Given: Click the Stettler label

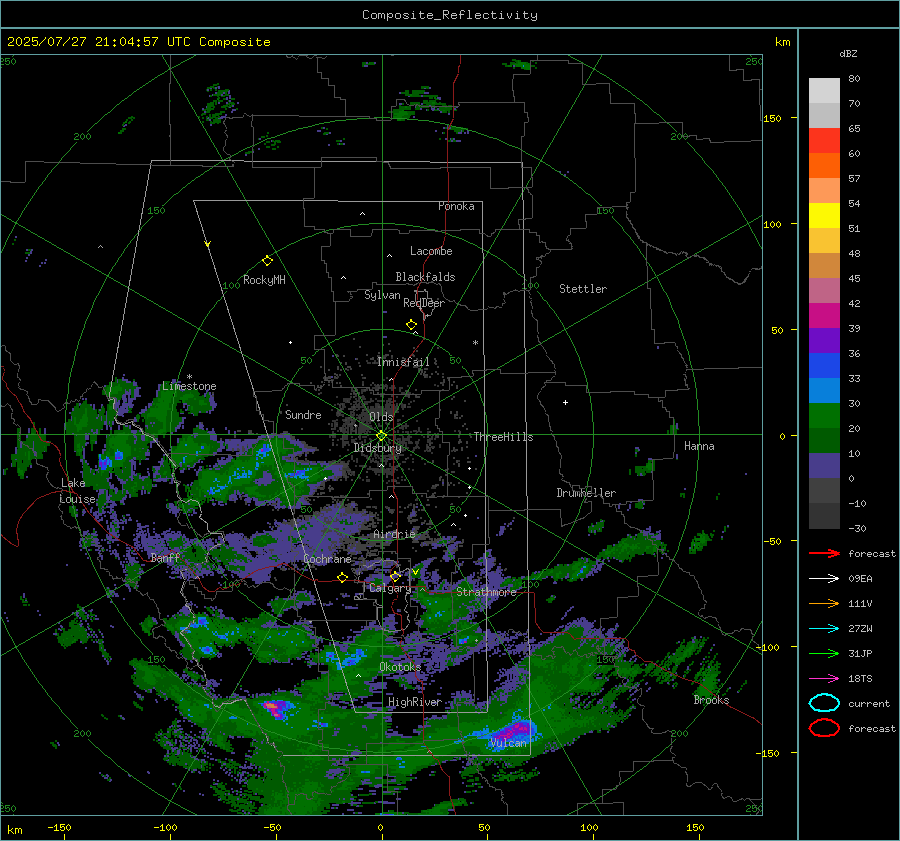Looking at the screenshot, I should (583, 289).
